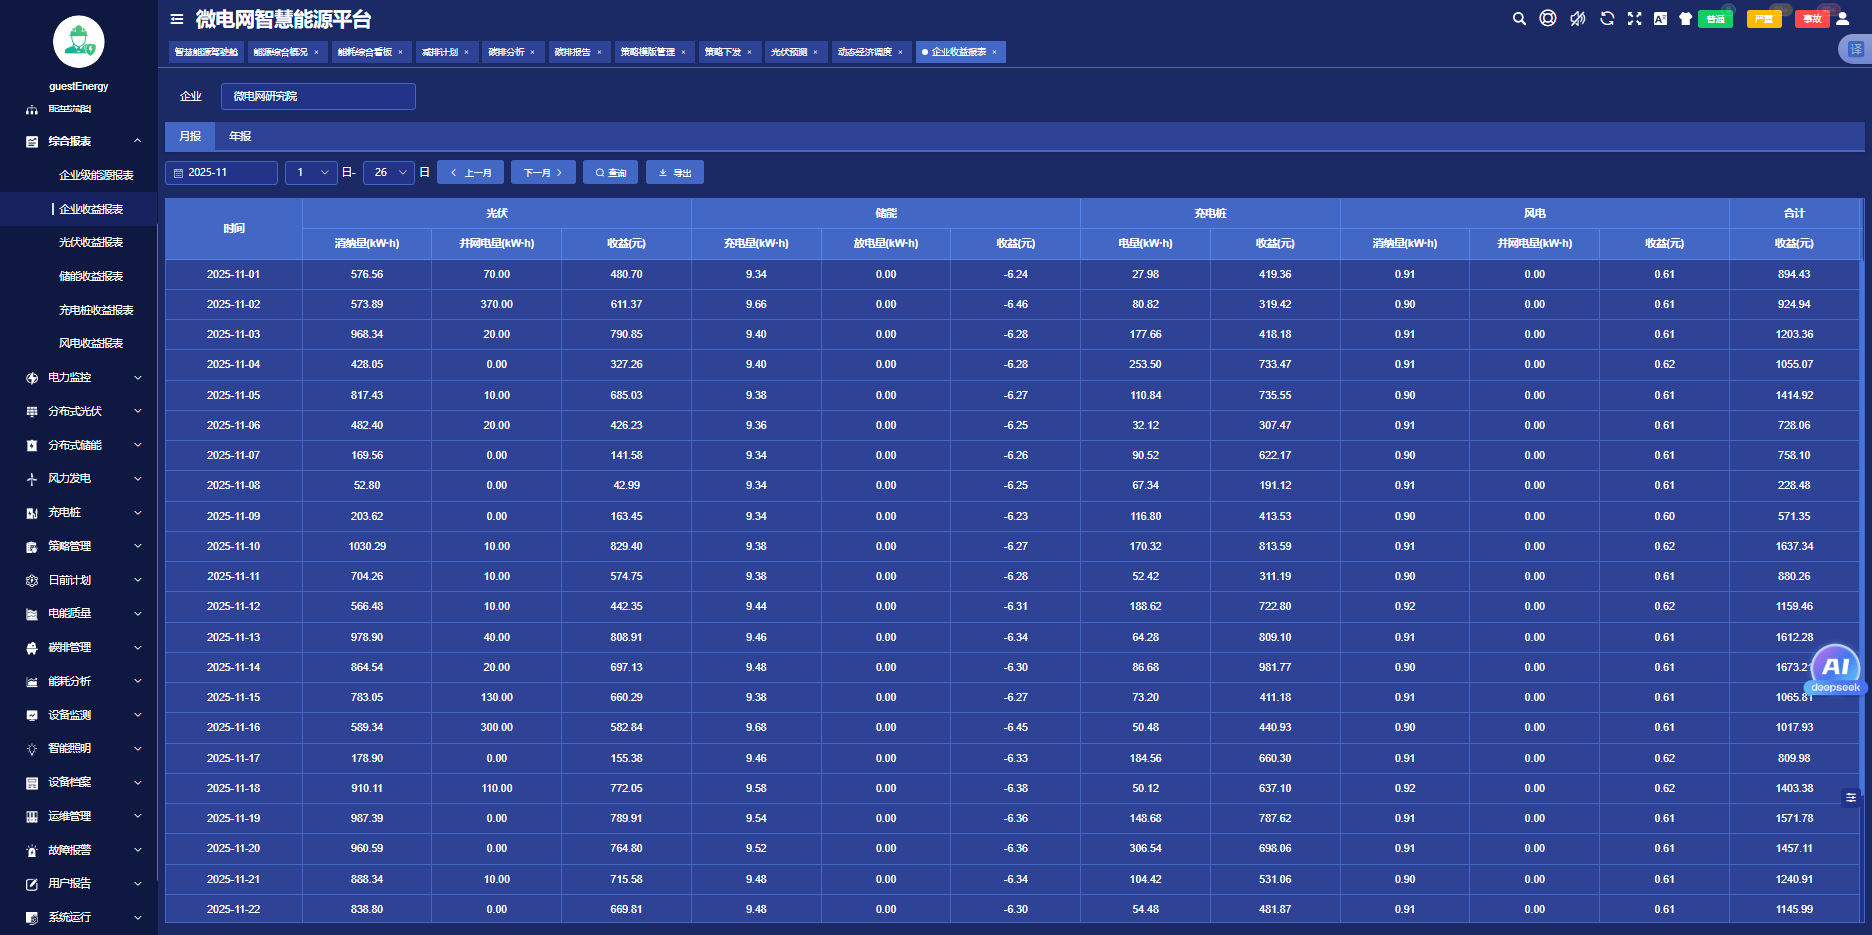Open the start day dropdown showing 1
This screenshot has width=1872, height=935.
311,173
